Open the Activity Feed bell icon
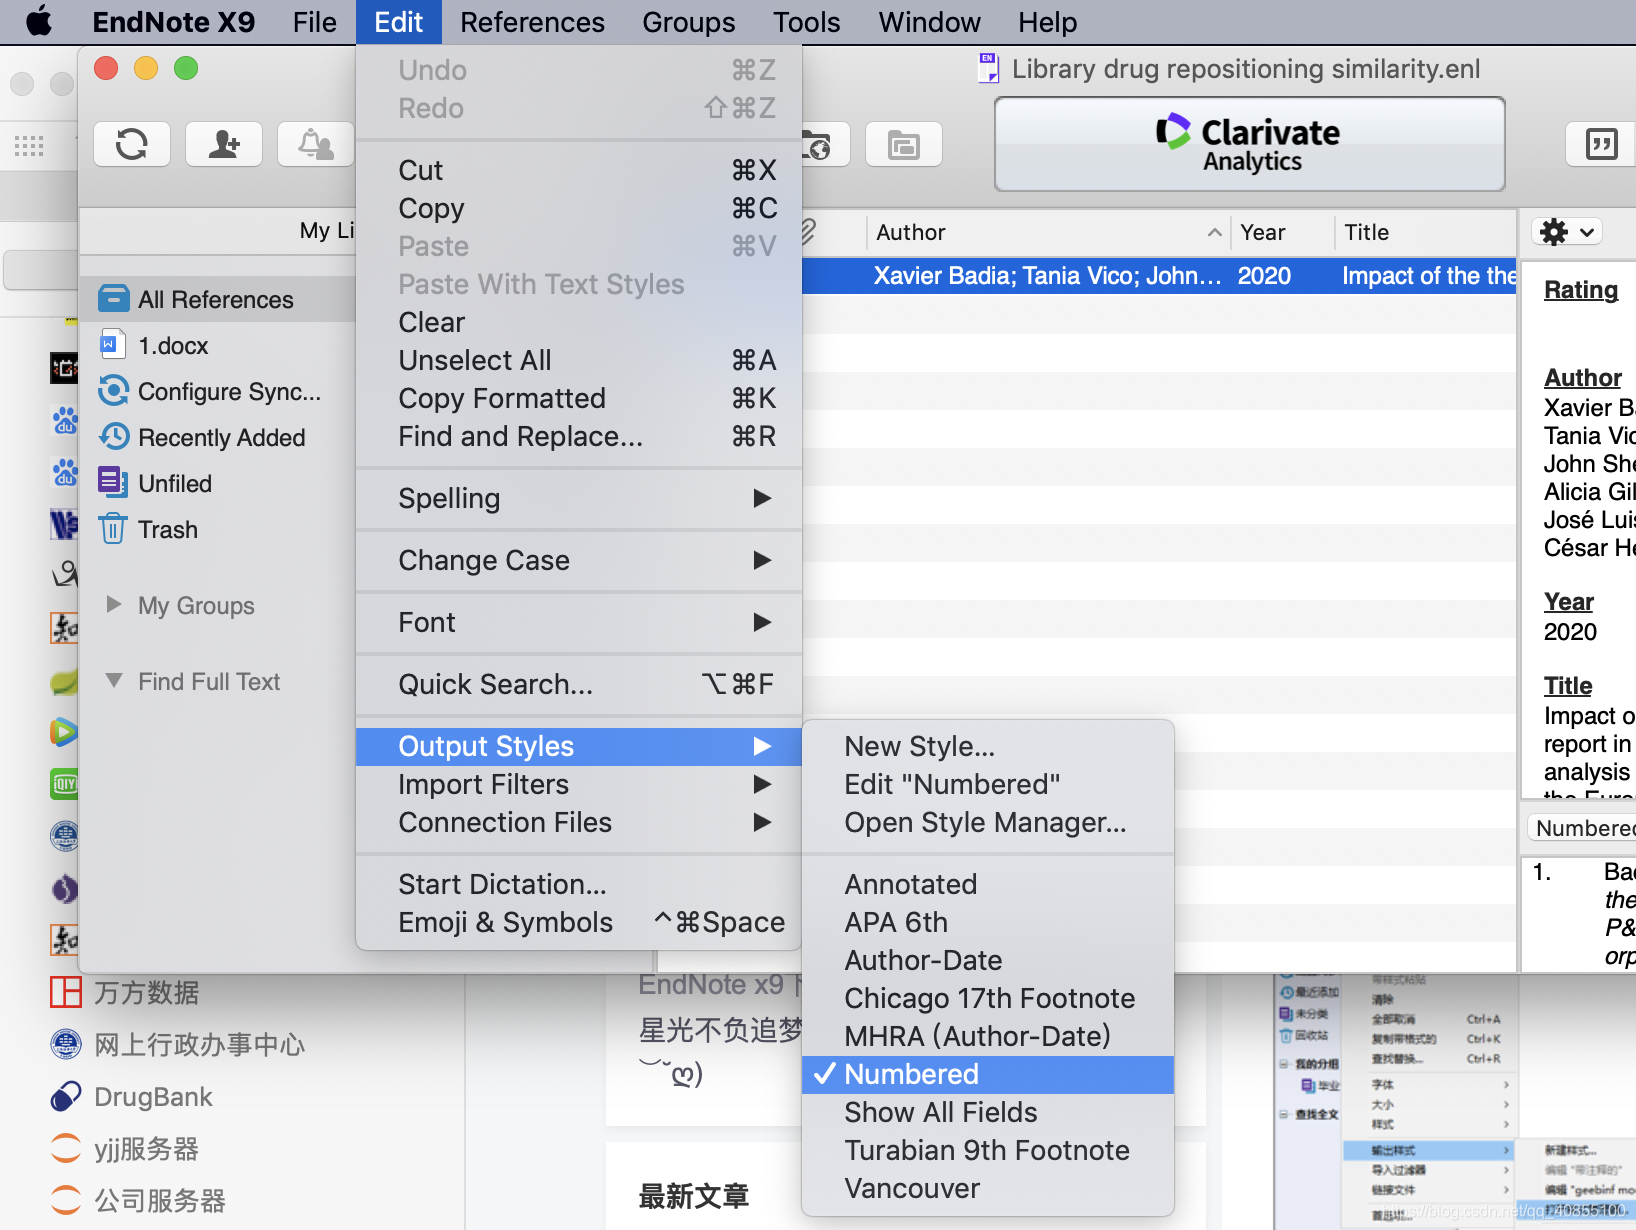This screenshot has height=1230, width=1636. 316,144
